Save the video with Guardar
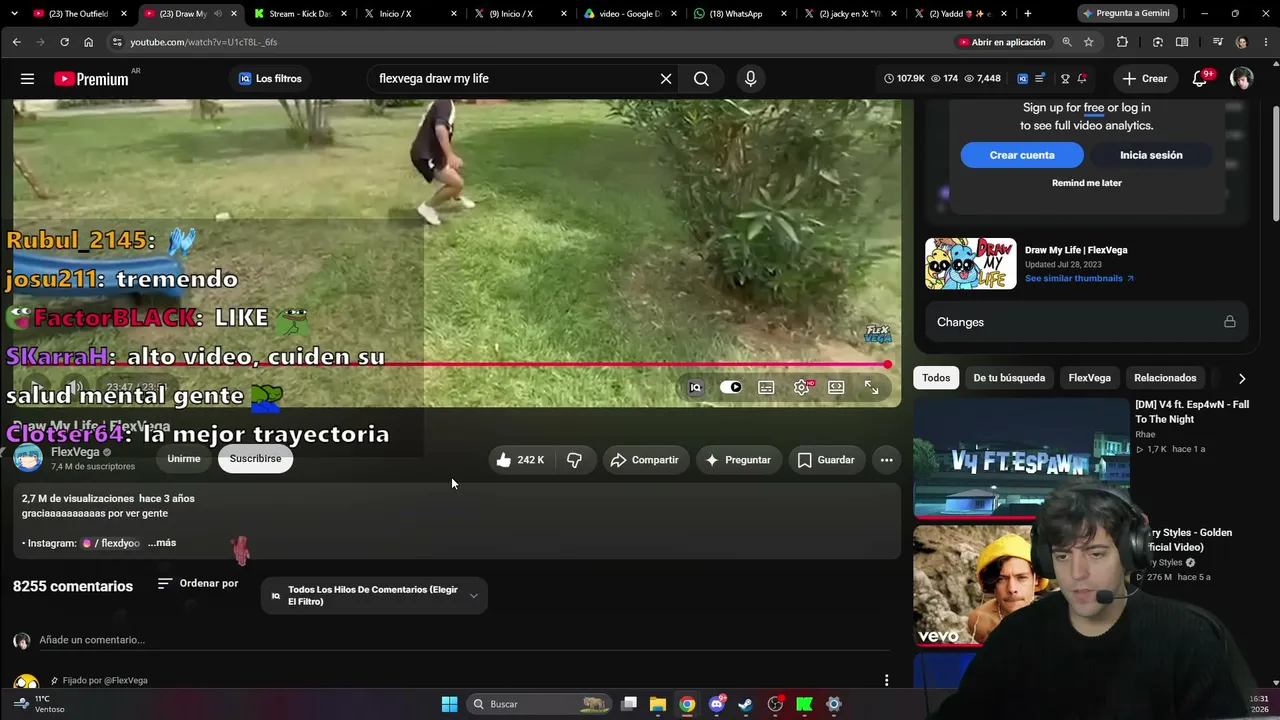Viewport: 1280px width, 720px height. [x=826, y=460]
